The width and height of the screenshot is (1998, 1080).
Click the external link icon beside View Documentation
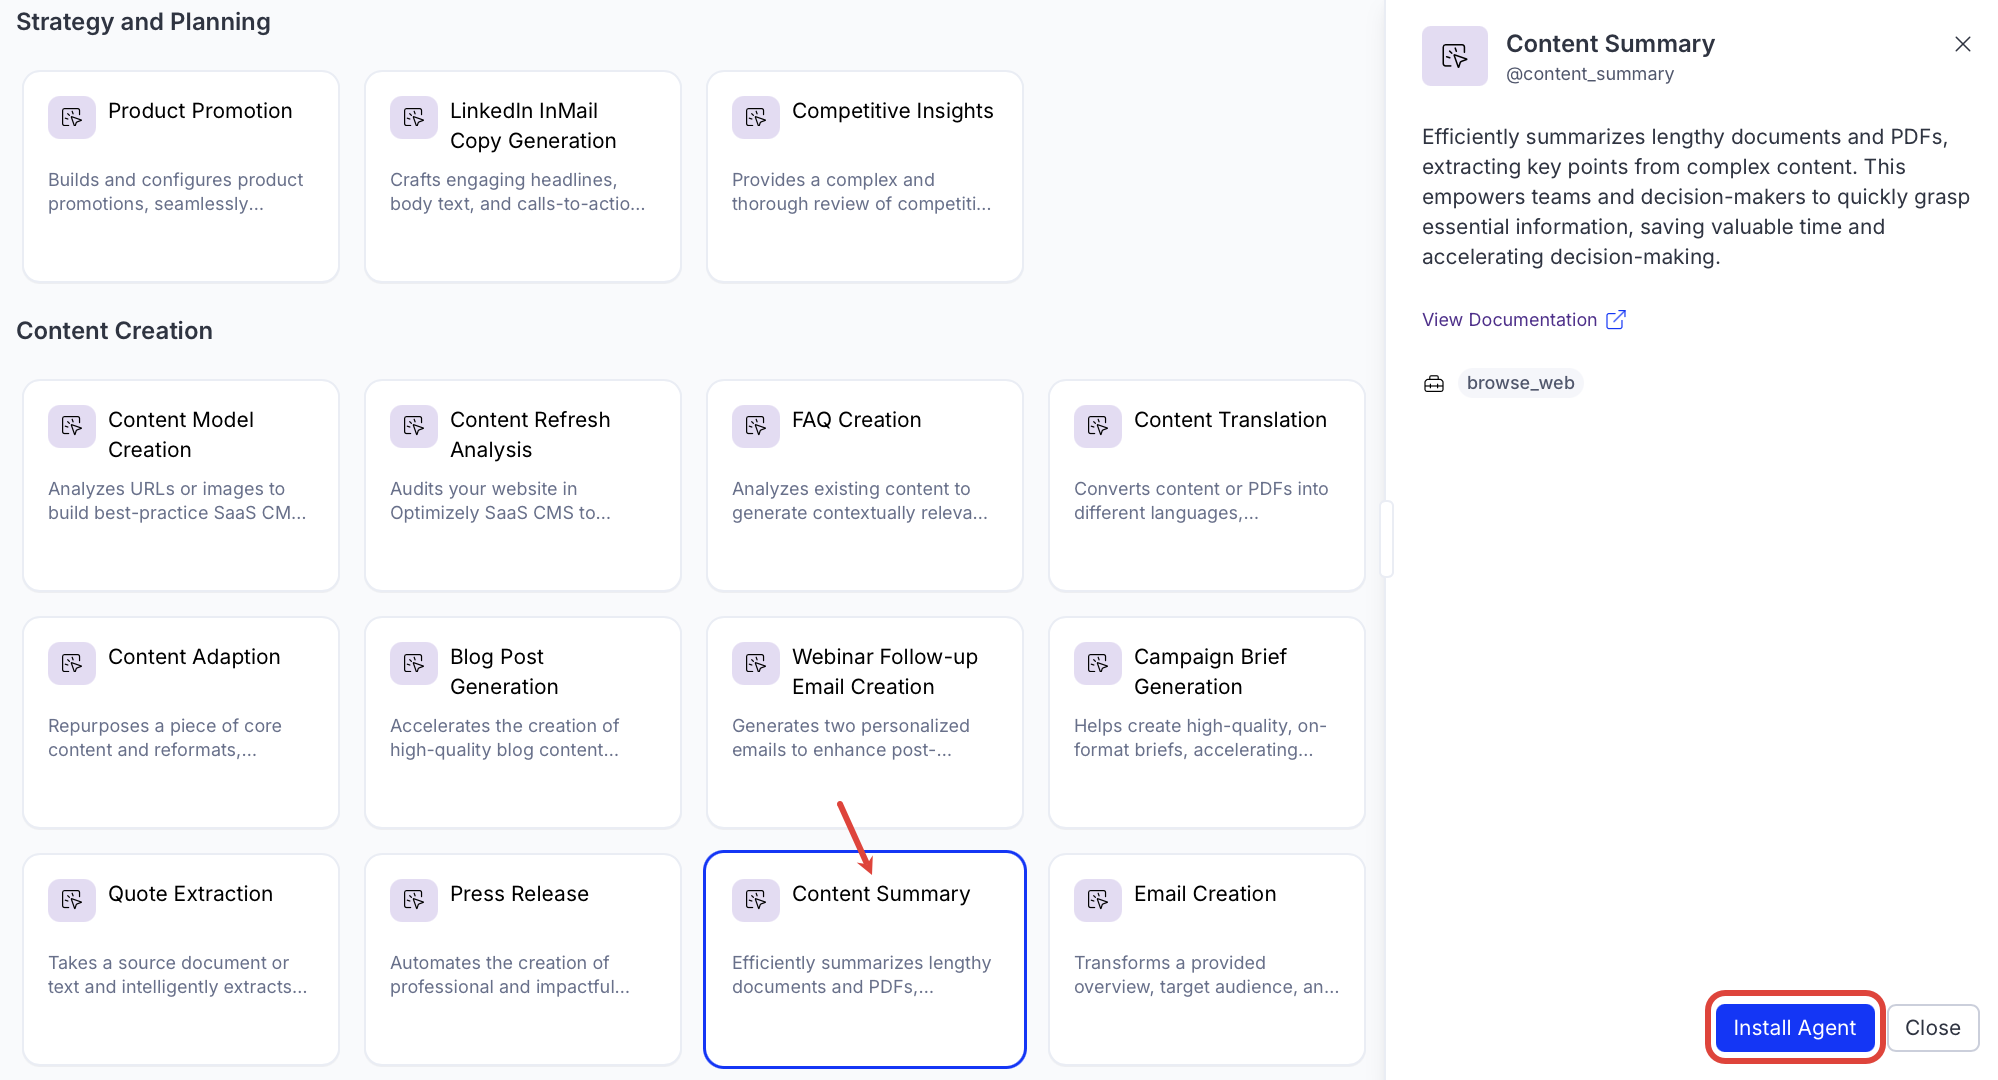1616,320
